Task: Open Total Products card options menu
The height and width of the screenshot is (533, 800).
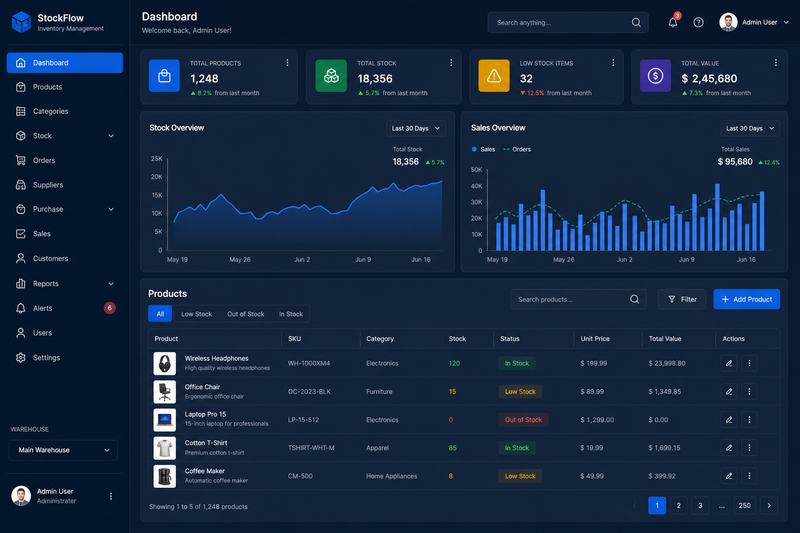Action: 287,63
